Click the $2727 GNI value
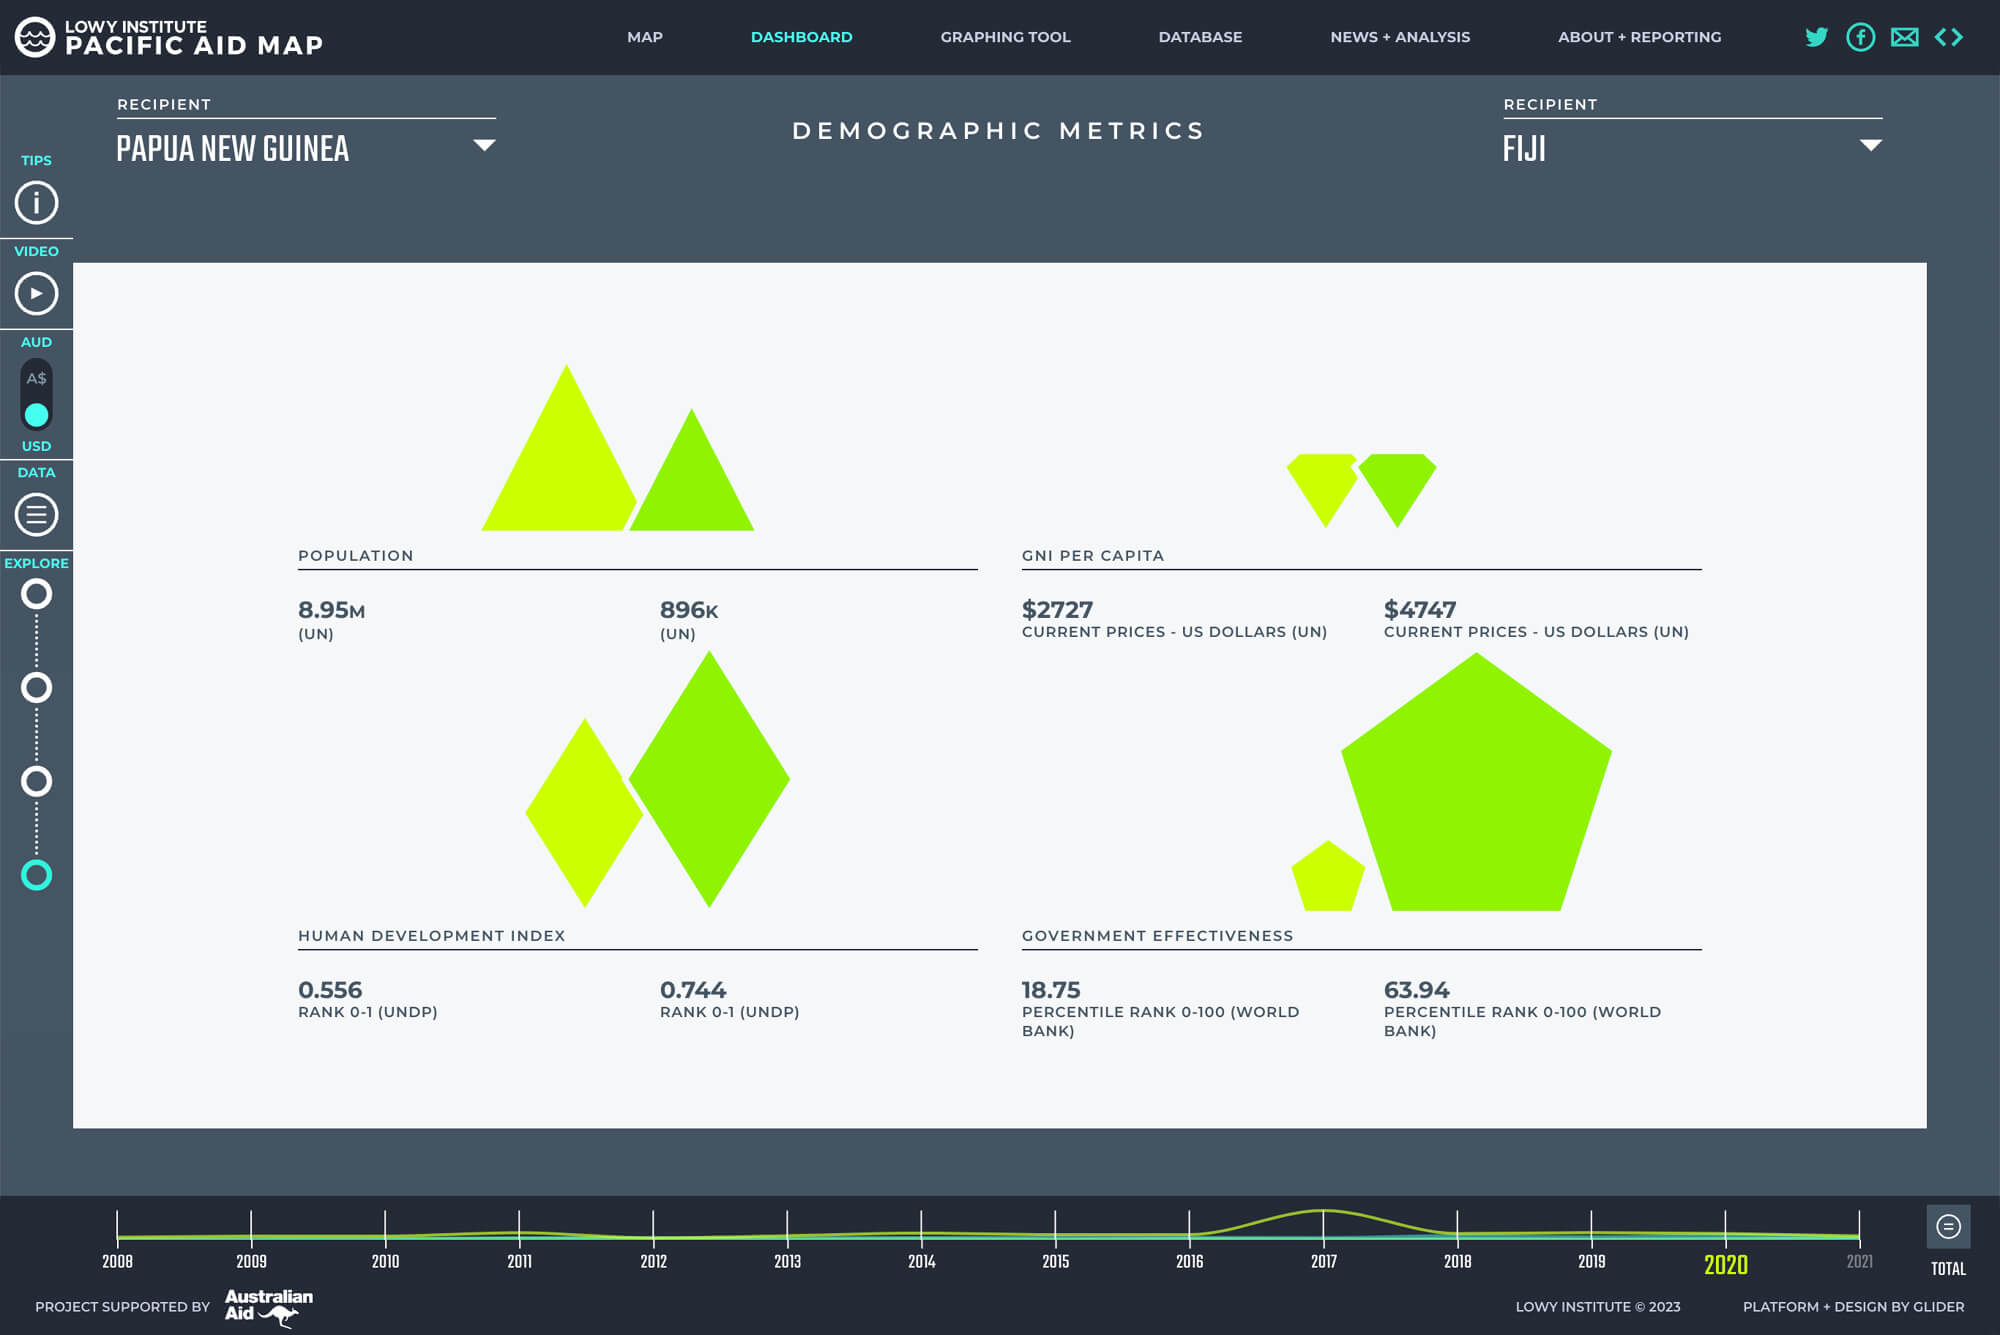Image resolution: width=2000 pixels, height=1335 pixels. point(1057,609)
